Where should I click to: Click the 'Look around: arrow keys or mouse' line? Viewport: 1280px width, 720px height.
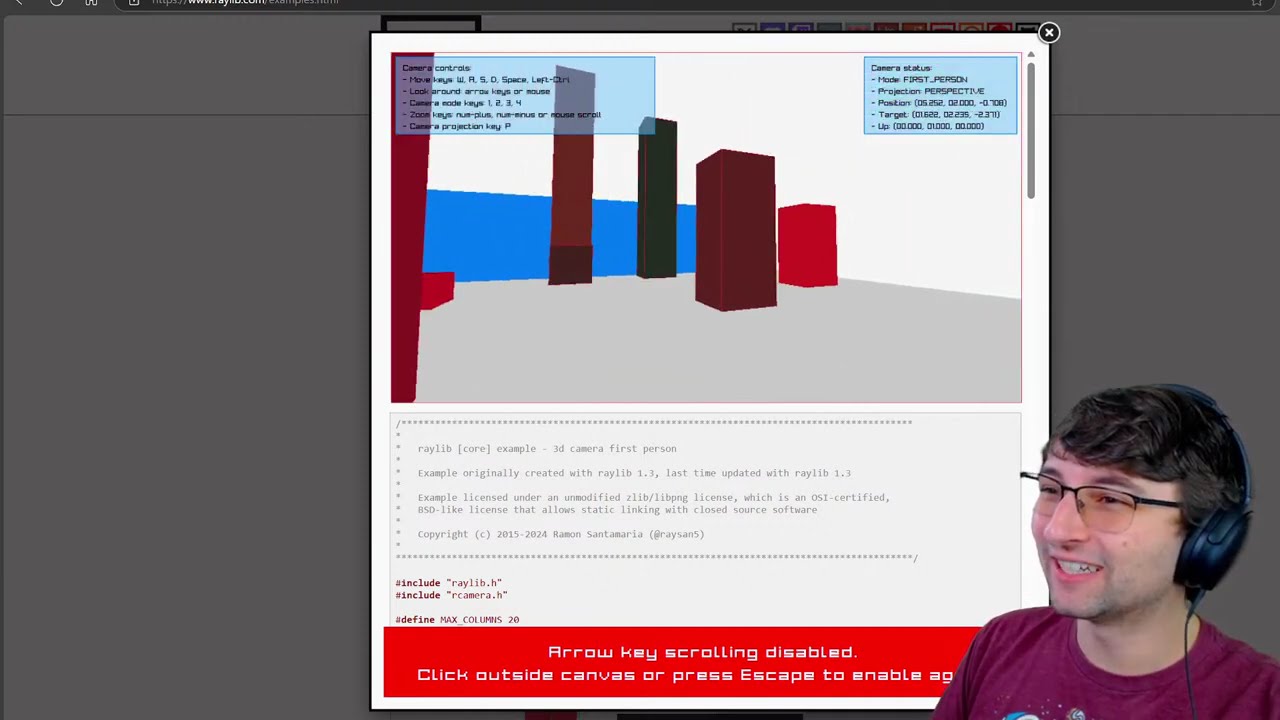[x=476, y=91]
